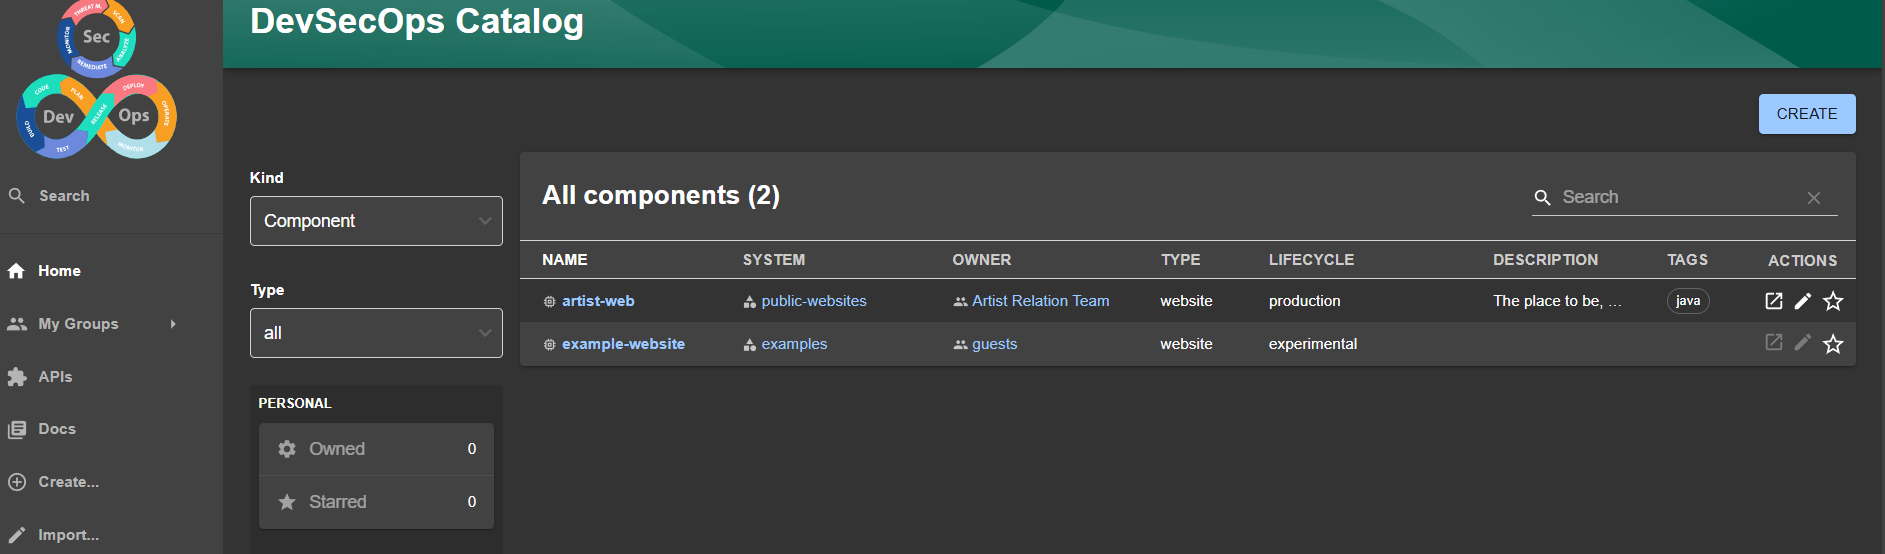Open the Kind dropdown showing Component
Viewport: 1885px width, 554px height.
click(x=376, y=221)
